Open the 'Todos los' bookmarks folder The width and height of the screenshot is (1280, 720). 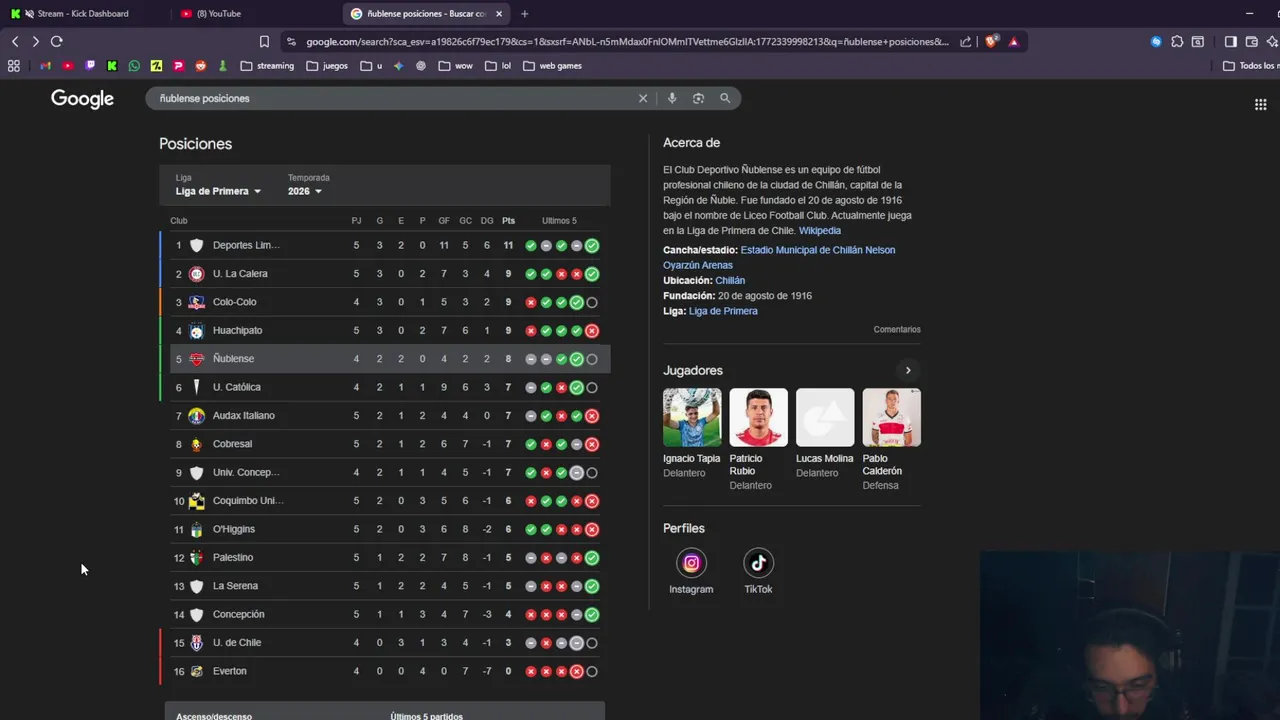click(1251, 66)
